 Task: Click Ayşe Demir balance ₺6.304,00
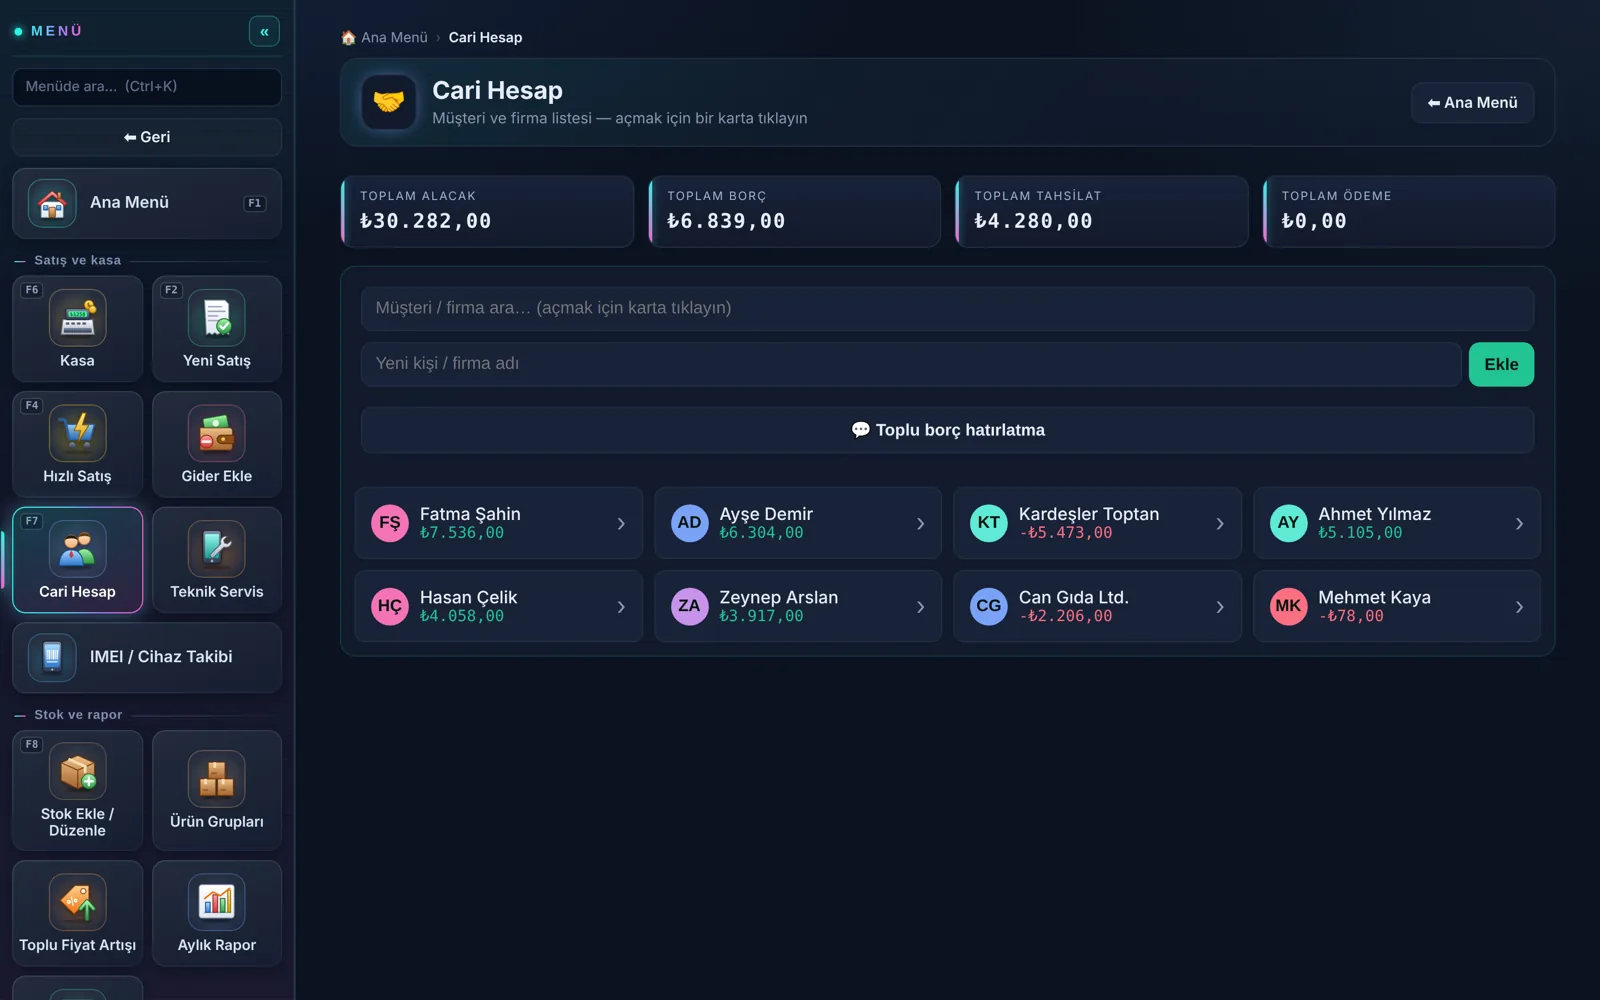[761, 533]
